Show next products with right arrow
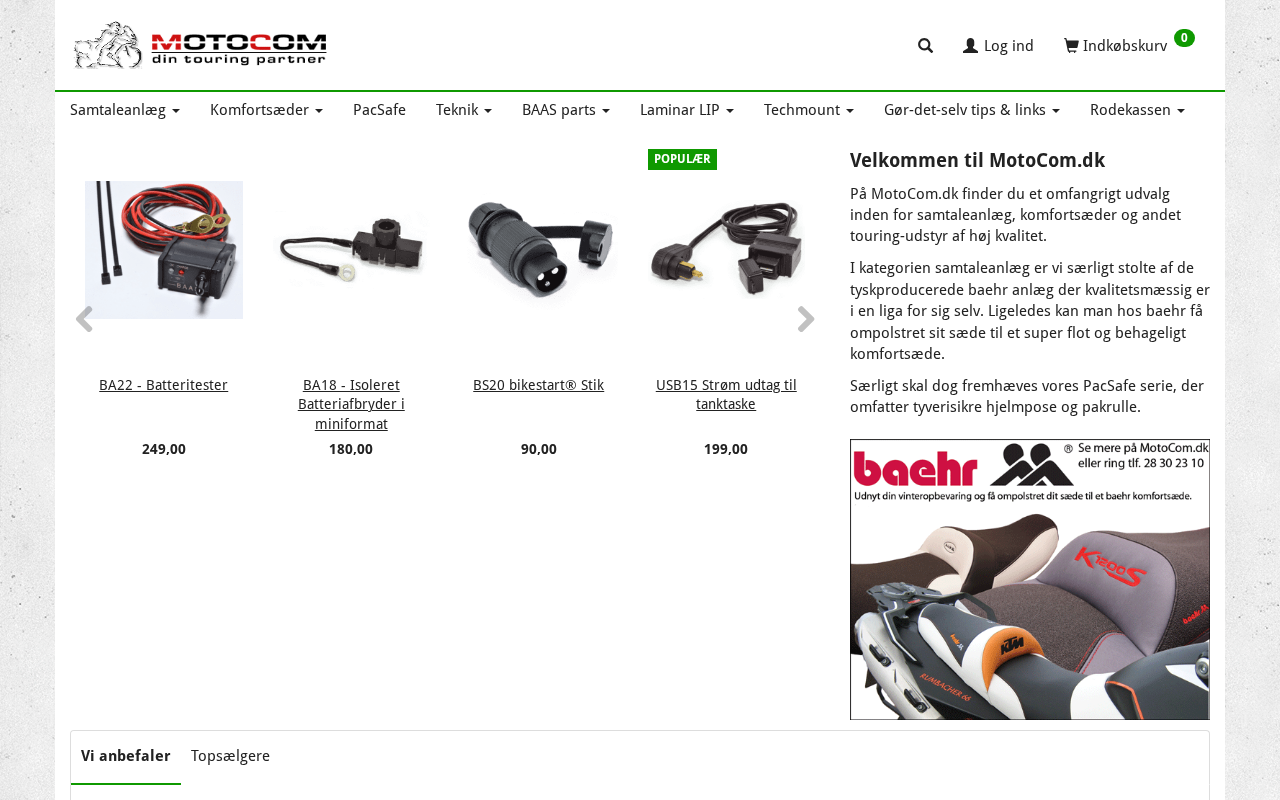The width and height of the screenshot is (1280, 800). (x=806, y=319)
